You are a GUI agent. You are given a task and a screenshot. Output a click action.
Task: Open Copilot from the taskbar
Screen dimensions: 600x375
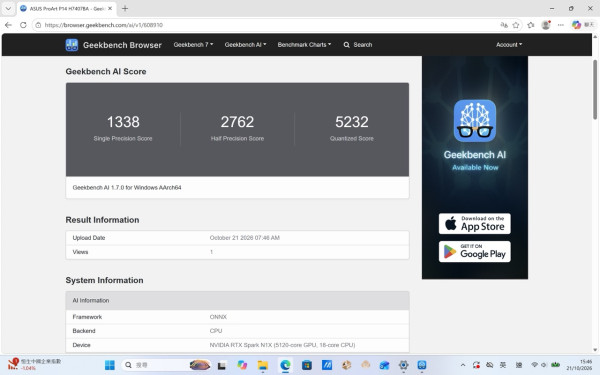(x=242, y=365)
